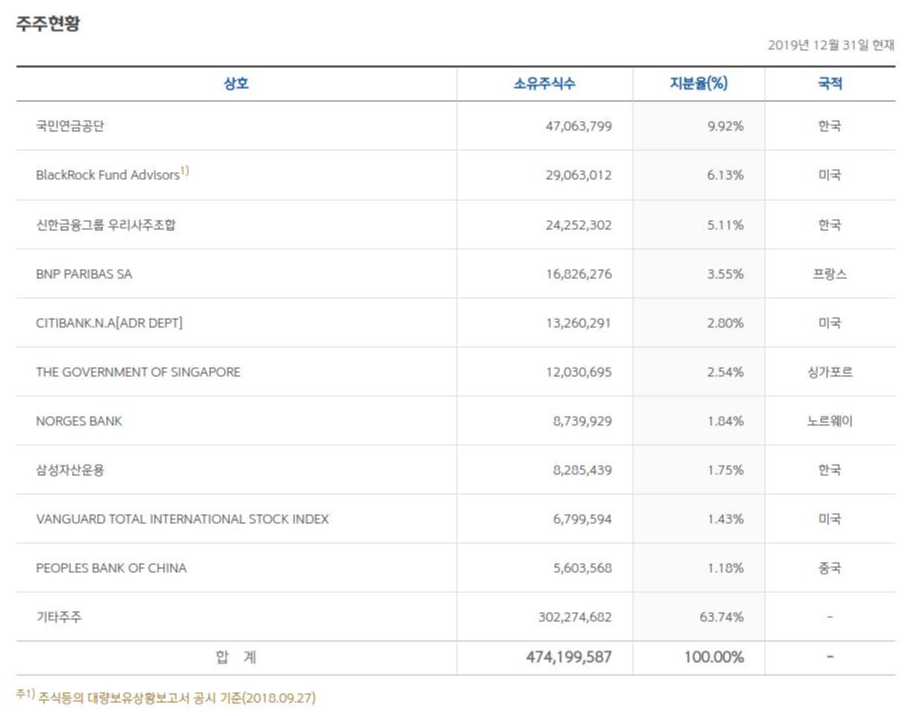This screenshot has height=716, width=915.
Task: Select BlackRock Fund Advisors name
Action: click(x=108, y=175)
